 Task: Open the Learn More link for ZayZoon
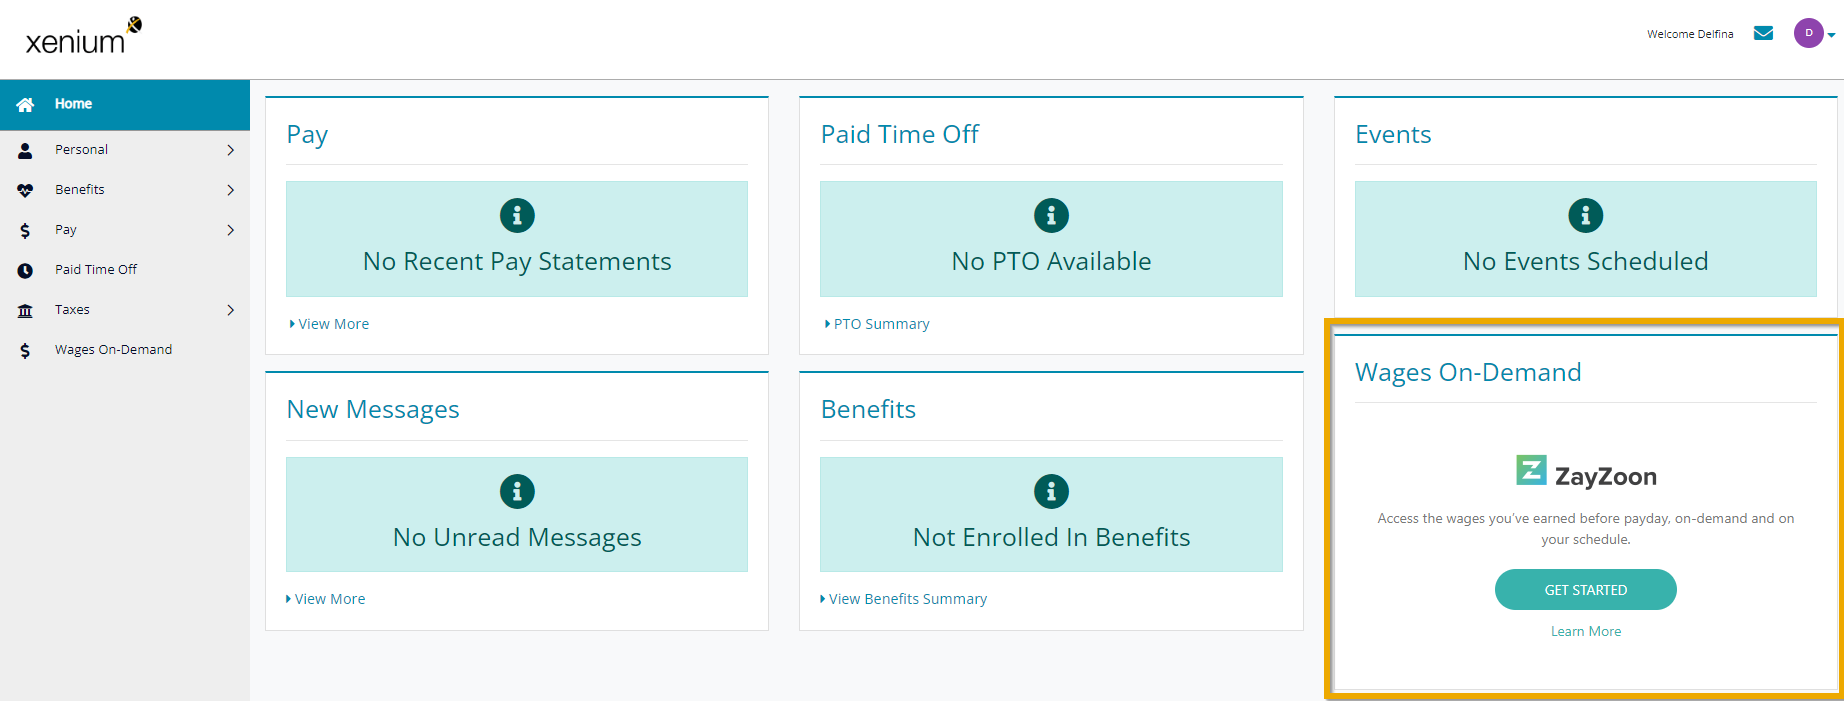(x=1585, y=630)
